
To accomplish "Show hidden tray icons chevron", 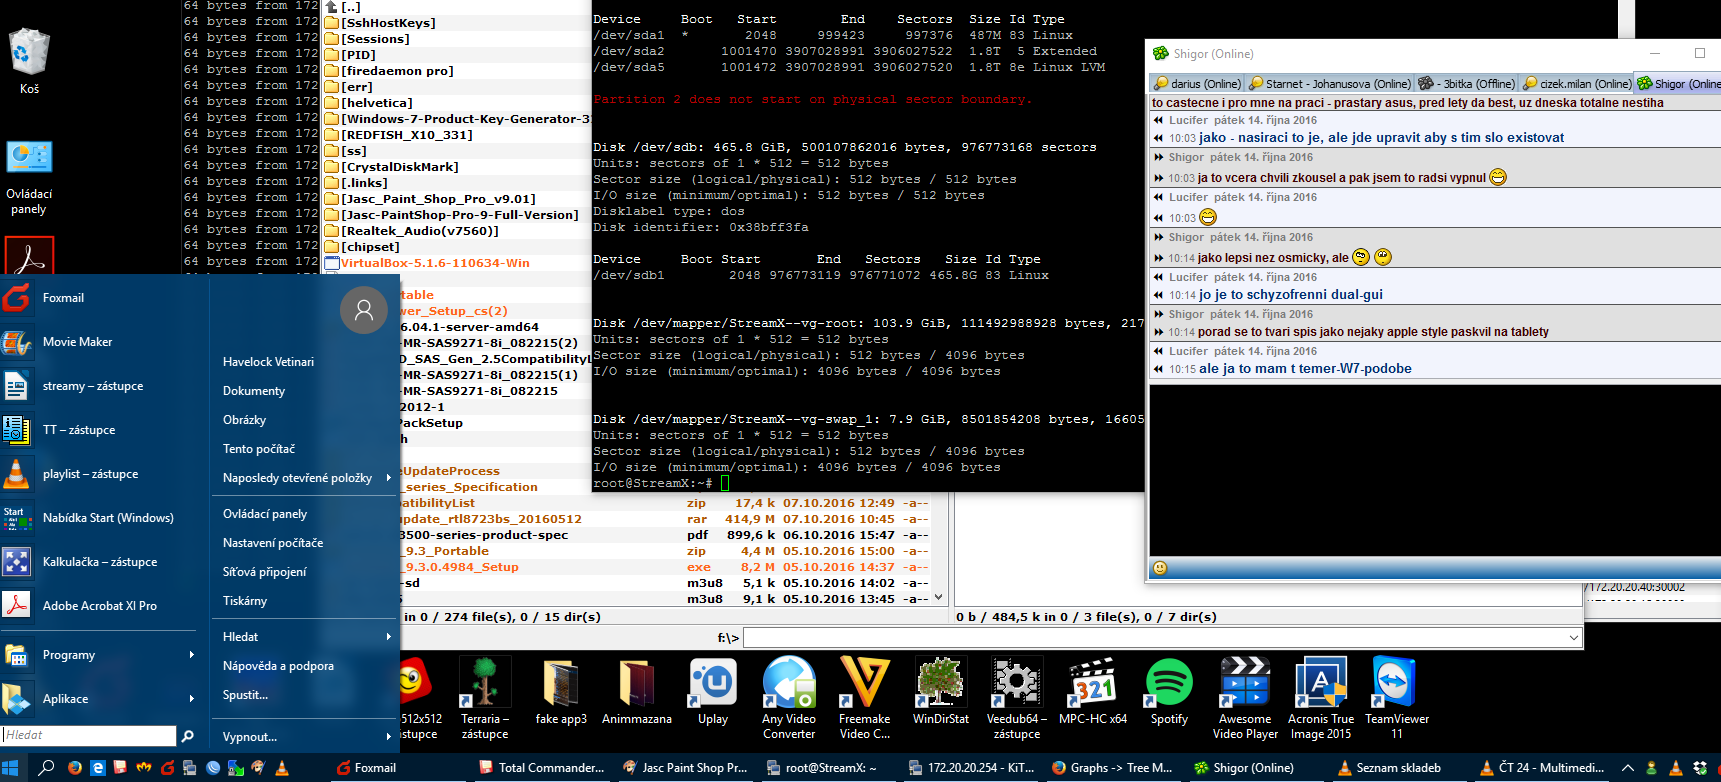I will tap(1628, 768).
